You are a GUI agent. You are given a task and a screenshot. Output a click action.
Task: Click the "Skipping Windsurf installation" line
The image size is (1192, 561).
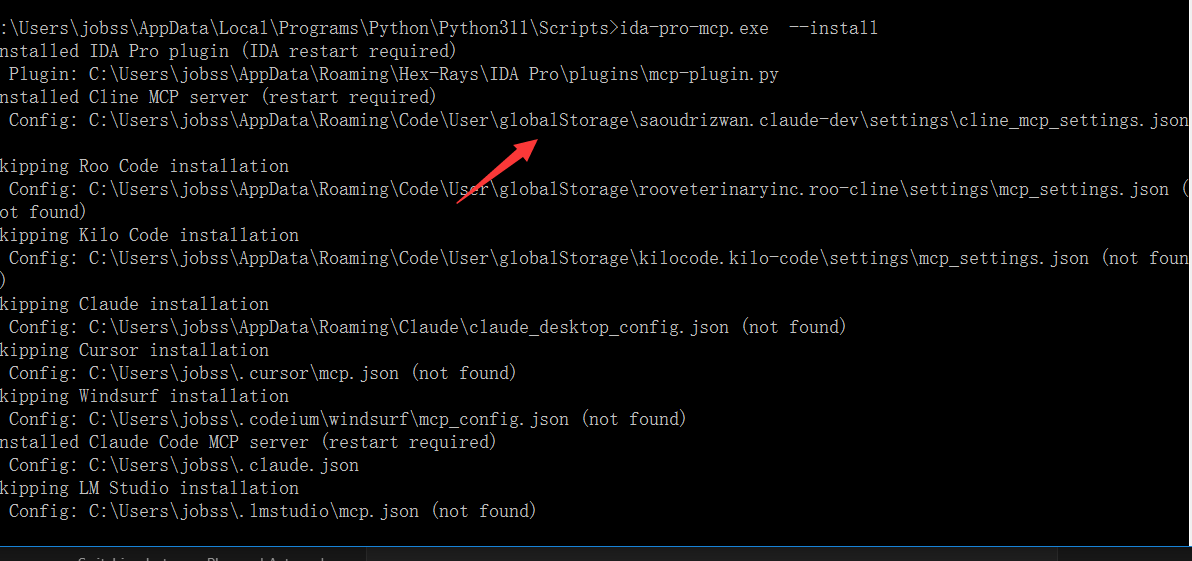(144, 396)
